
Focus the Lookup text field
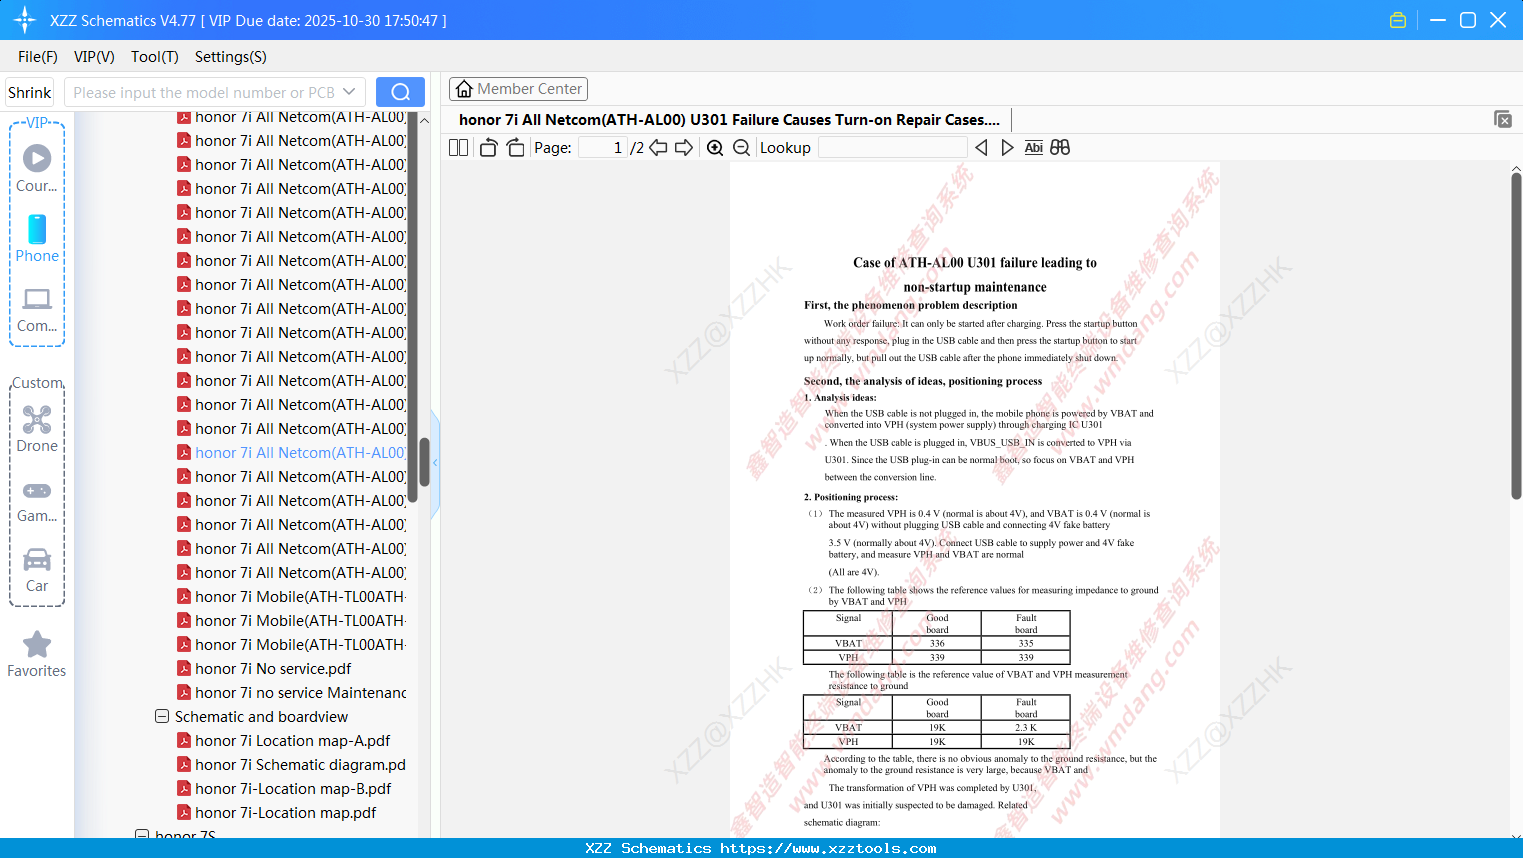(x=892, y=147)
